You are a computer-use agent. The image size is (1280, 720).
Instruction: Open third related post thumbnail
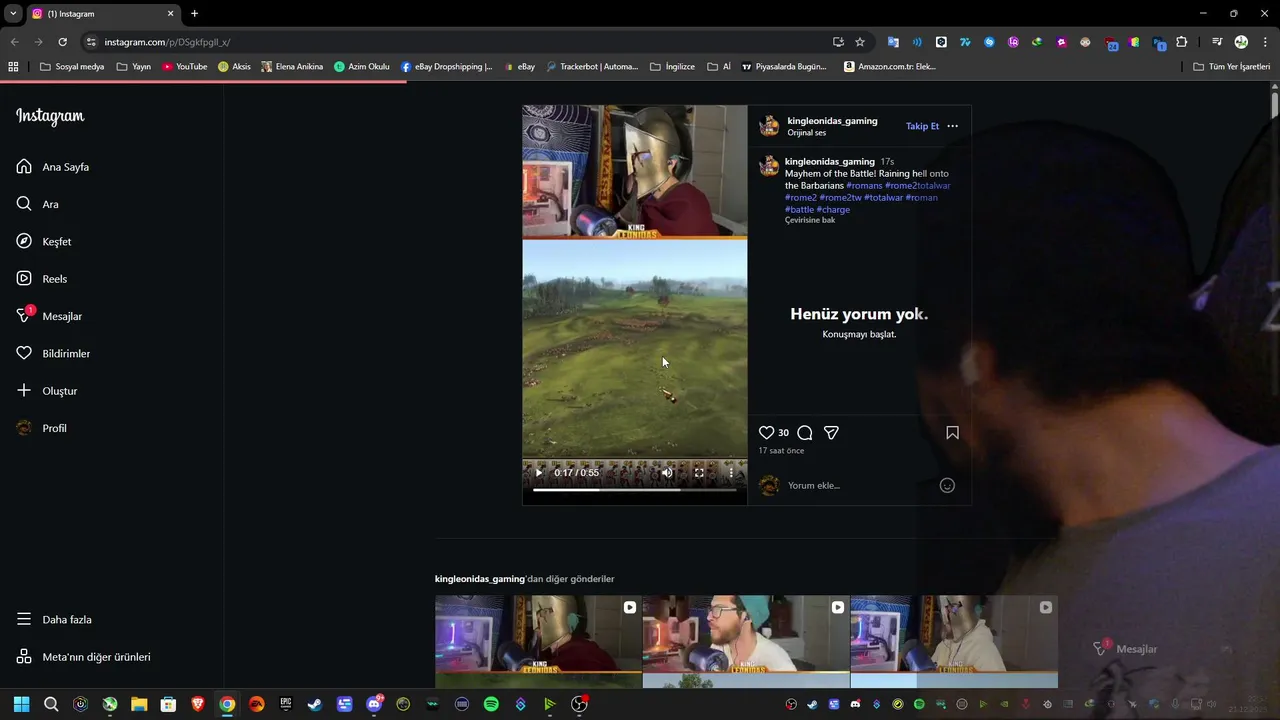click(x=954, y=642)
